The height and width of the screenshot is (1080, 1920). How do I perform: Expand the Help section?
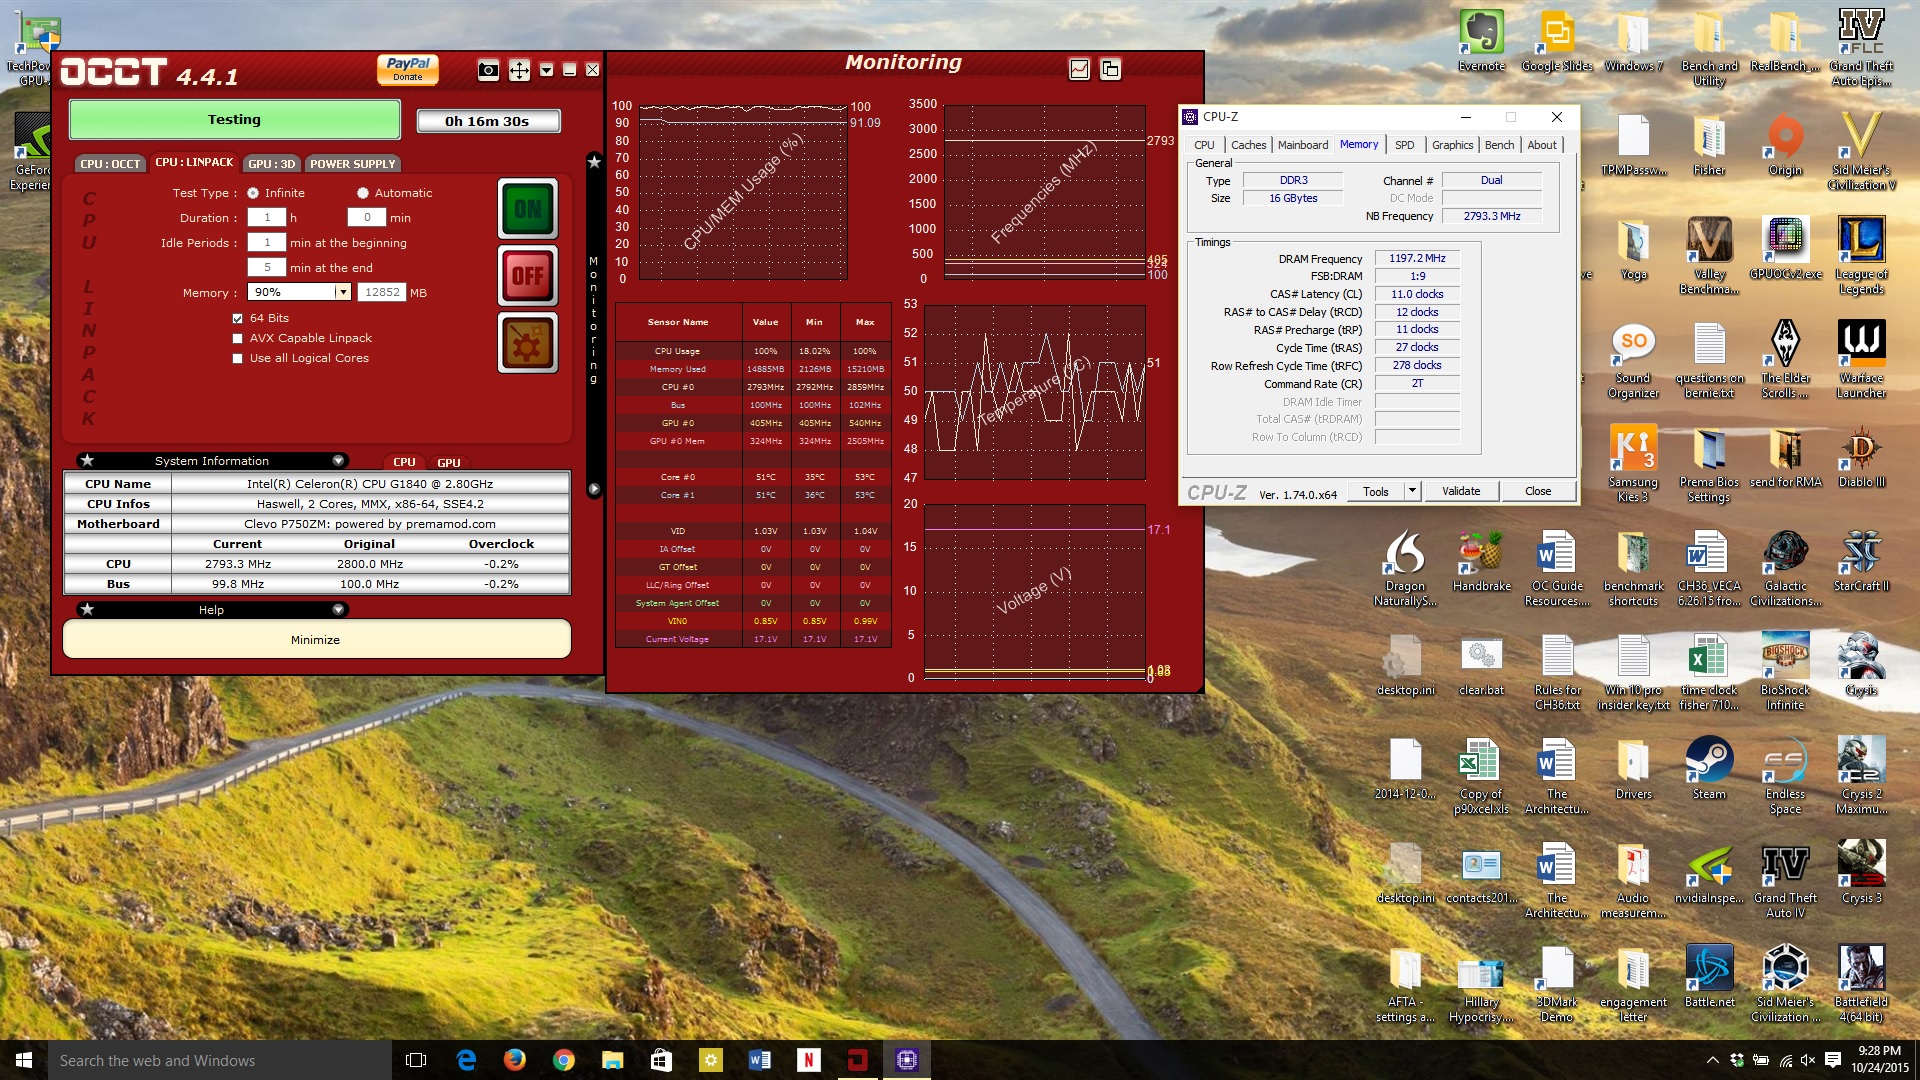[338, 610]
